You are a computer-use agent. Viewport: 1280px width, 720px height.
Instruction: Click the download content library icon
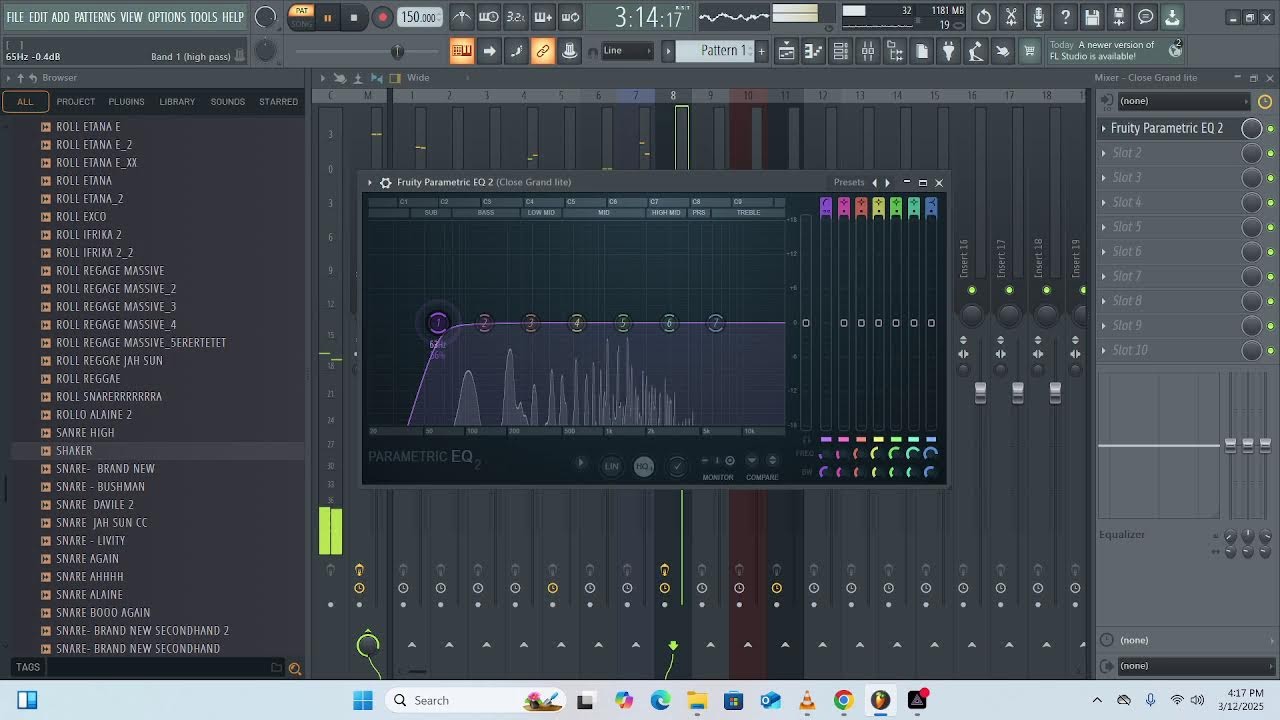(x=1173, y=17)
